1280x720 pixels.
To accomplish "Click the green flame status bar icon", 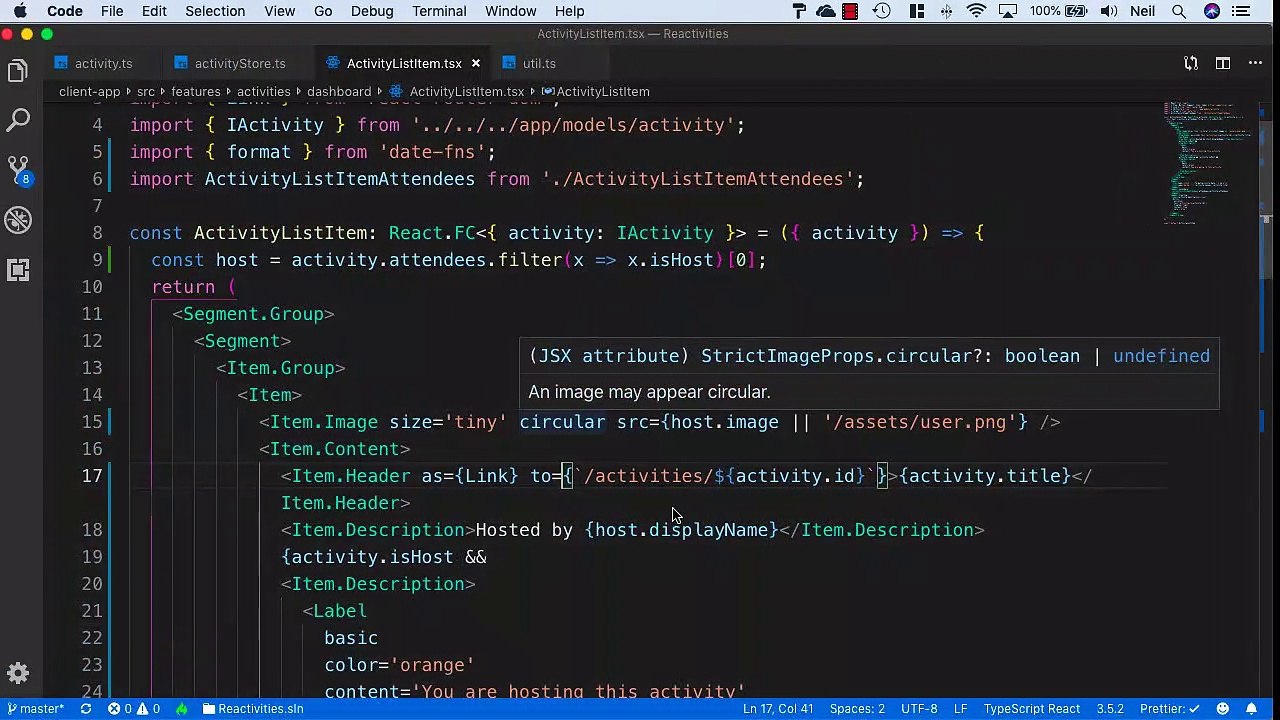I will click(182, 709).
